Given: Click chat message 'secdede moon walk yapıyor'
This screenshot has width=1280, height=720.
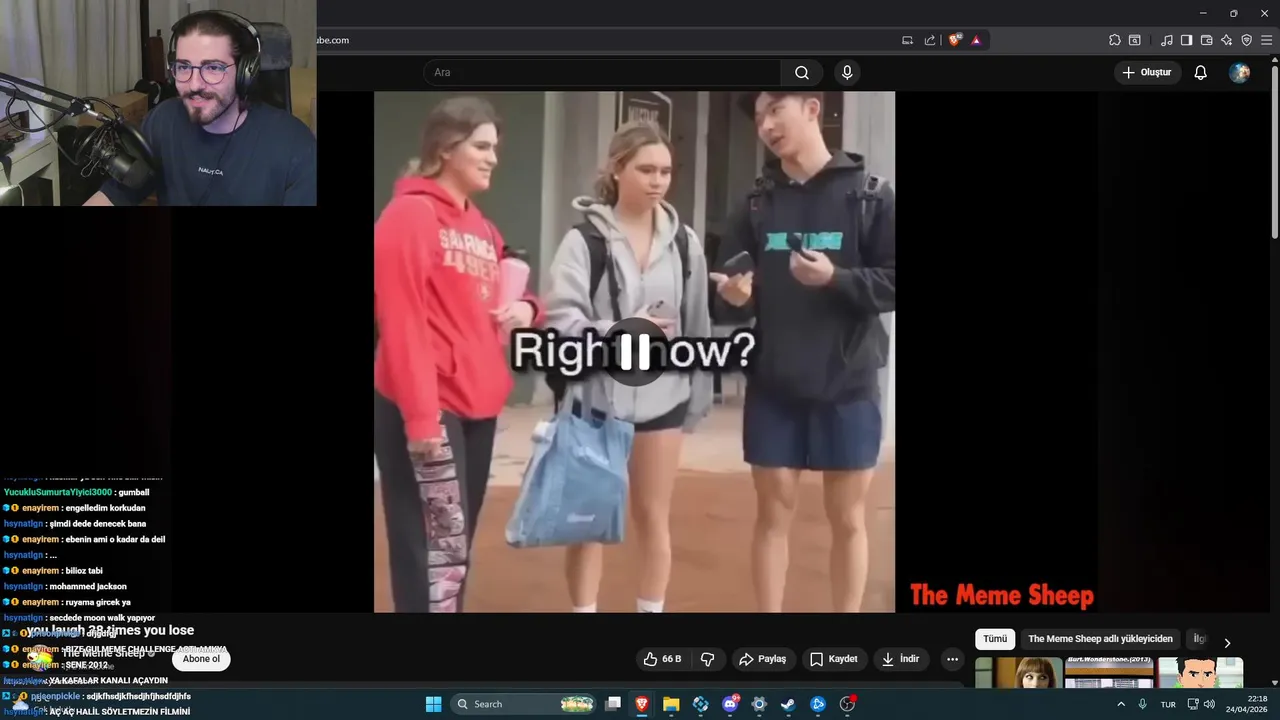Looking at the screenshot, I should coord(102,618).
